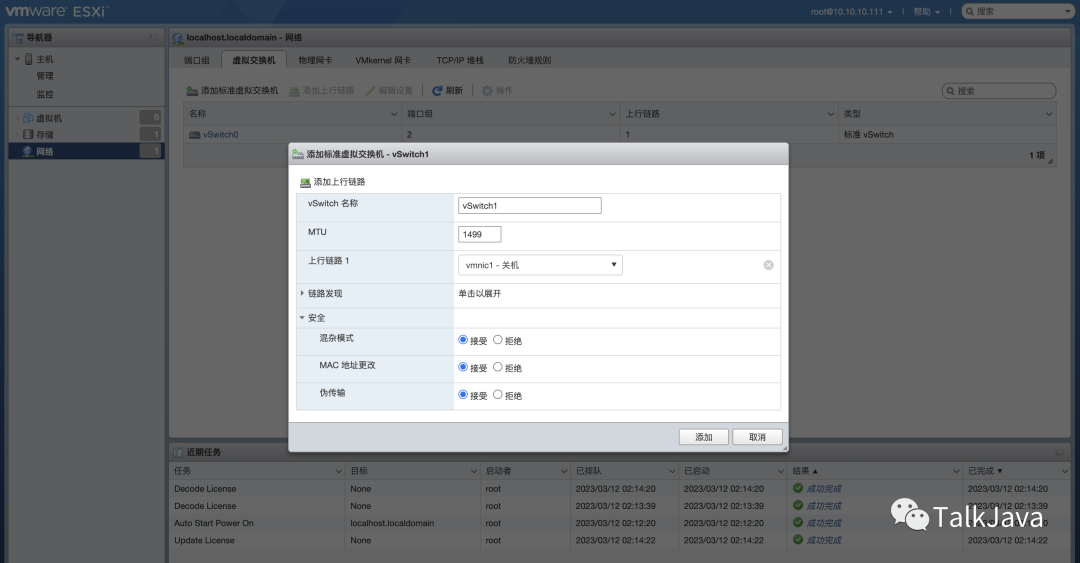Collapse the 安全 section

[x=303, y=318]
